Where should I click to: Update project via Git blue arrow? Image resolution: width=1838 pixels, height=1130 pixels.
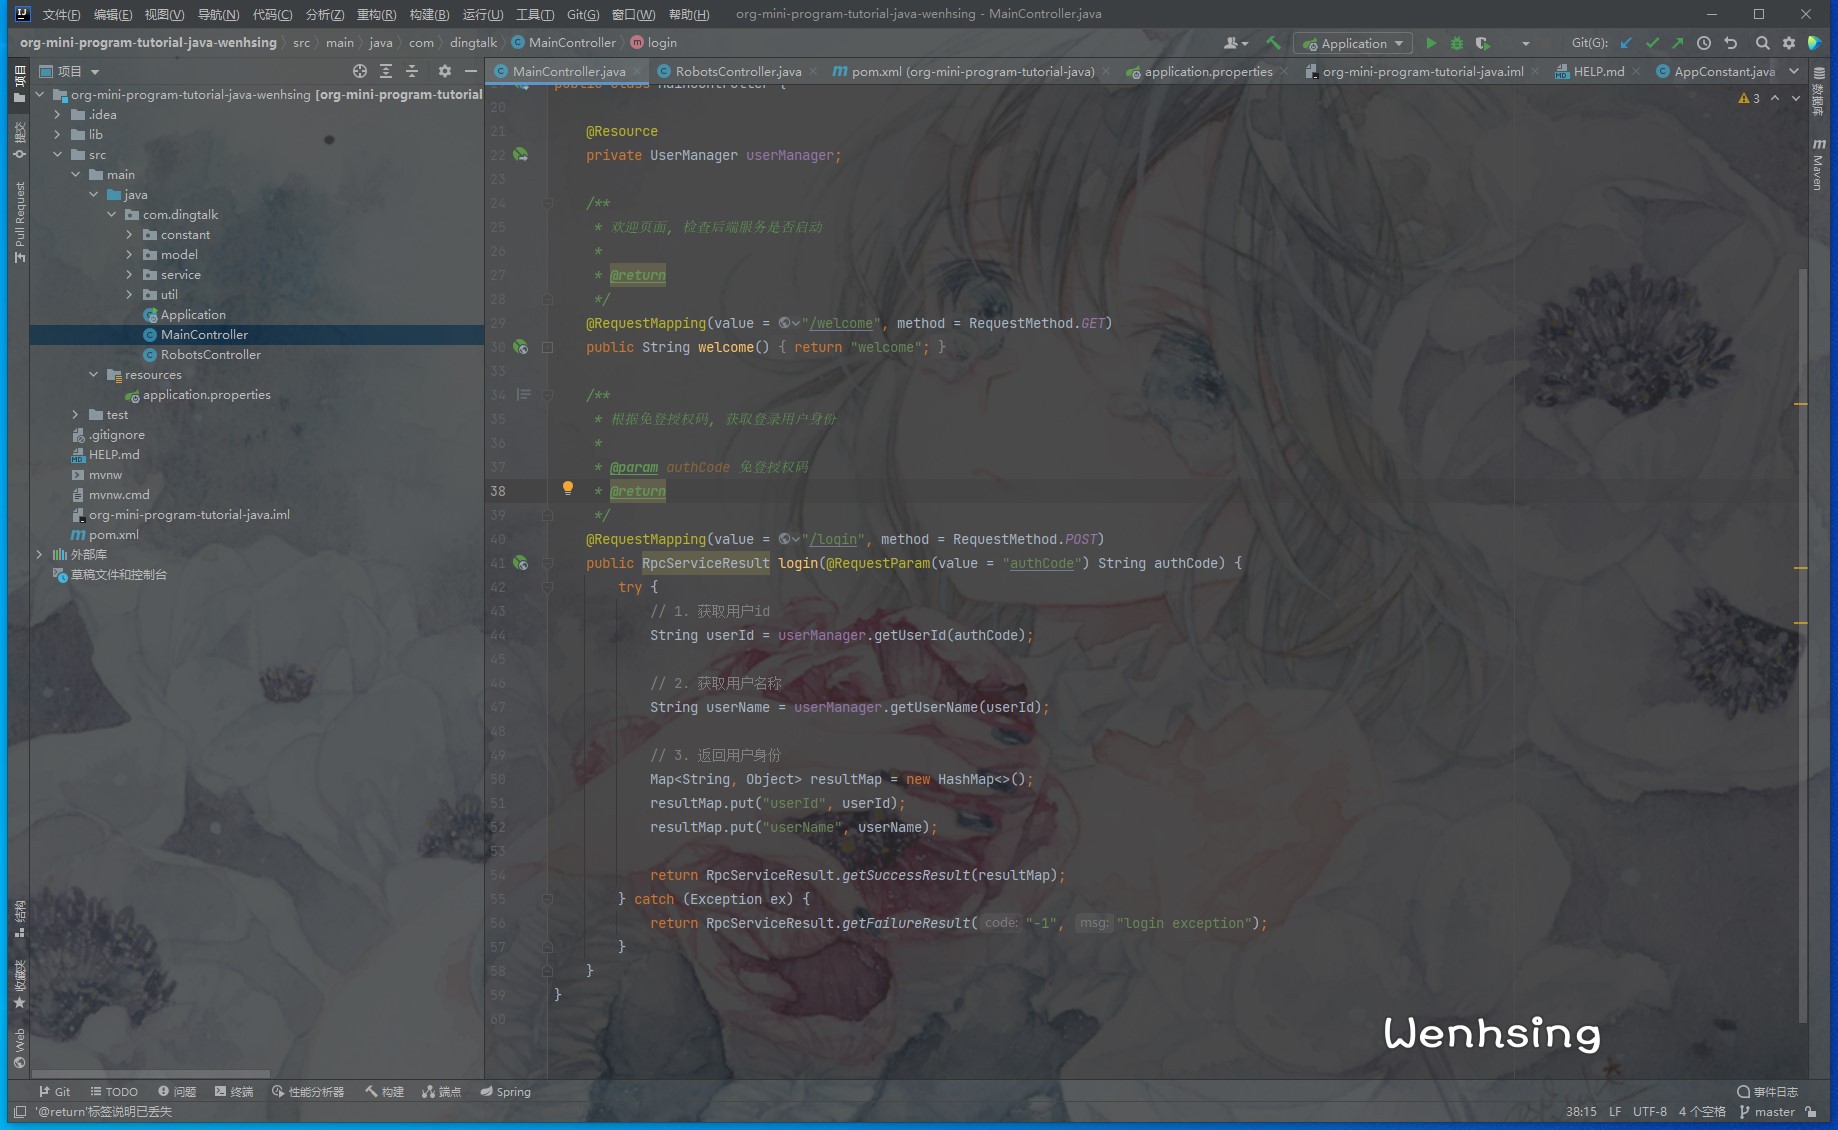[1626, 43]
